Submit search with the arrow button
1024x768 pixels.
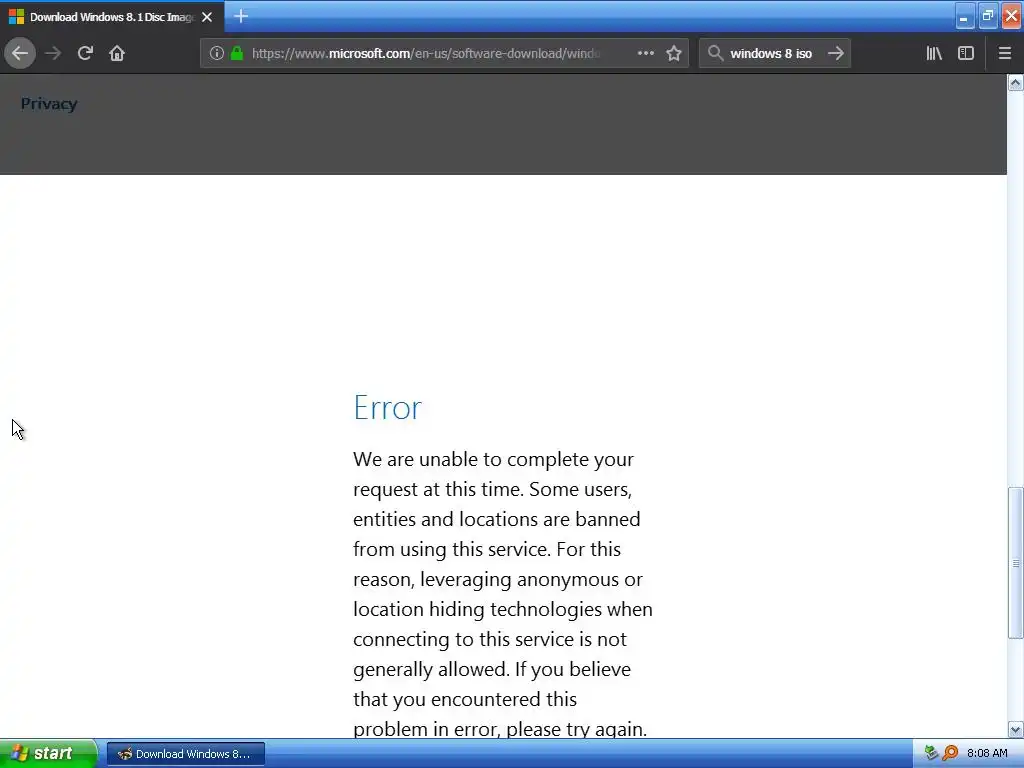(x=836, y=53)
